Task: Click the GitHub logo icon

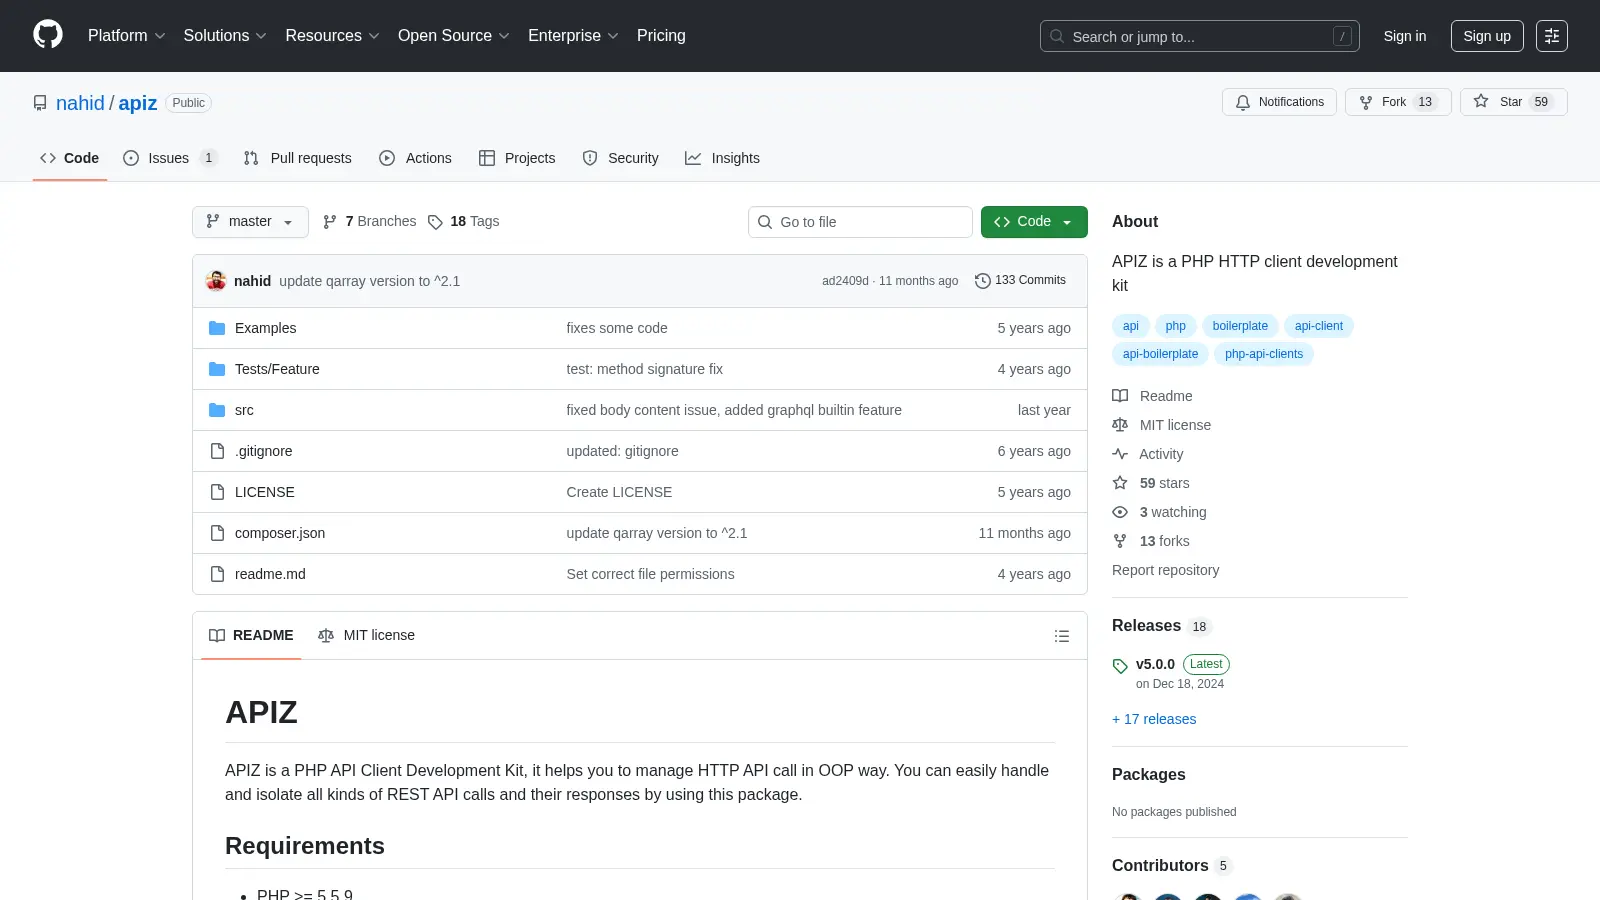Action: click(x=48, y=35)
